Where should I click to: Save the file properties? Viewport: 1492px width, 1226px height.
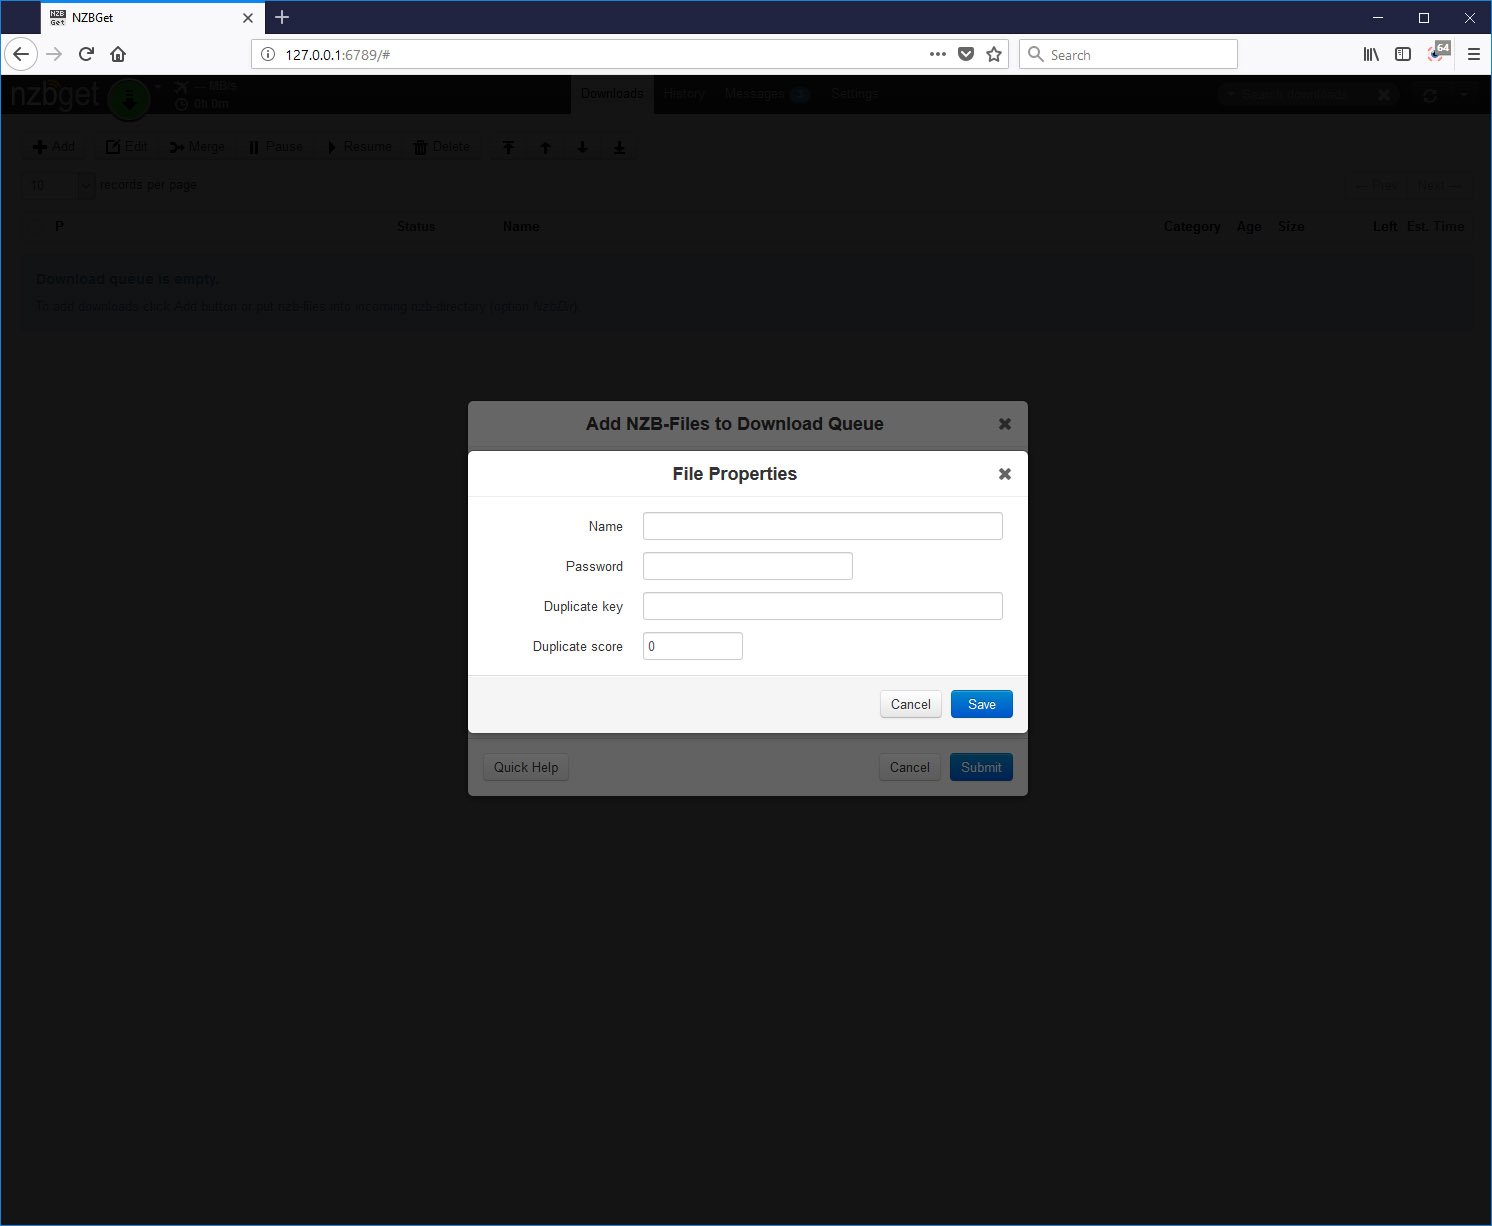click(x=981, y=704)
